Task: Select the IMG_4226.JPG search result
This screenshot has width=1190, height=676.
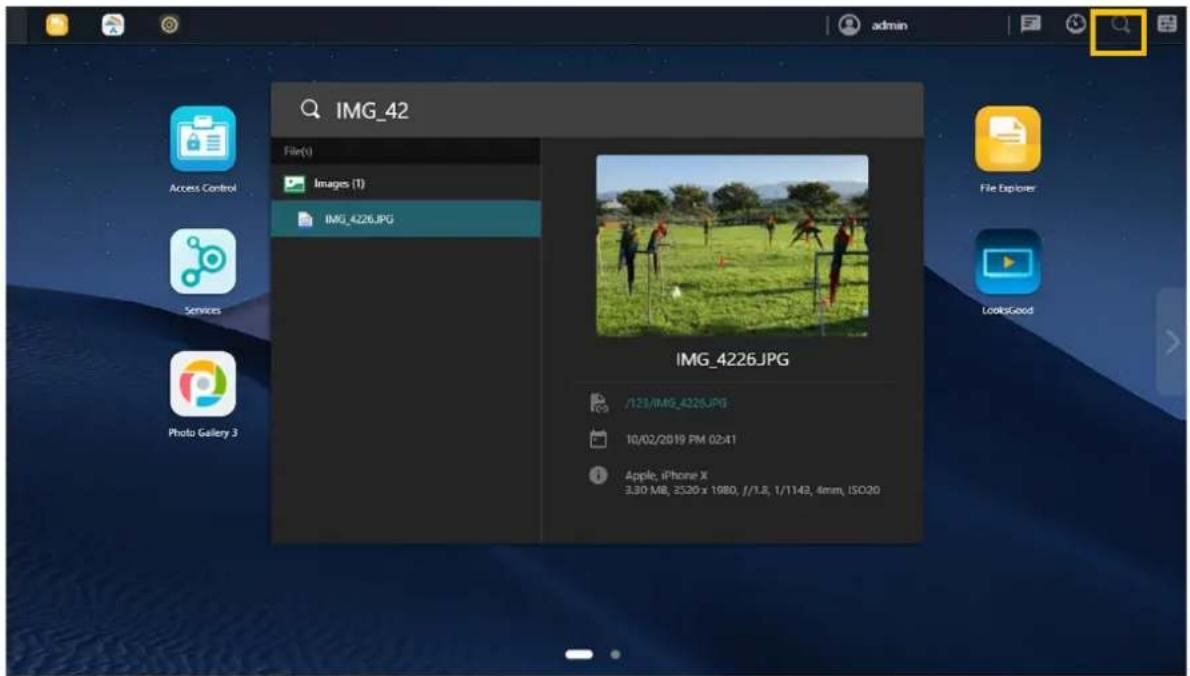Action: pyautogui.click(x=358, y=220)
